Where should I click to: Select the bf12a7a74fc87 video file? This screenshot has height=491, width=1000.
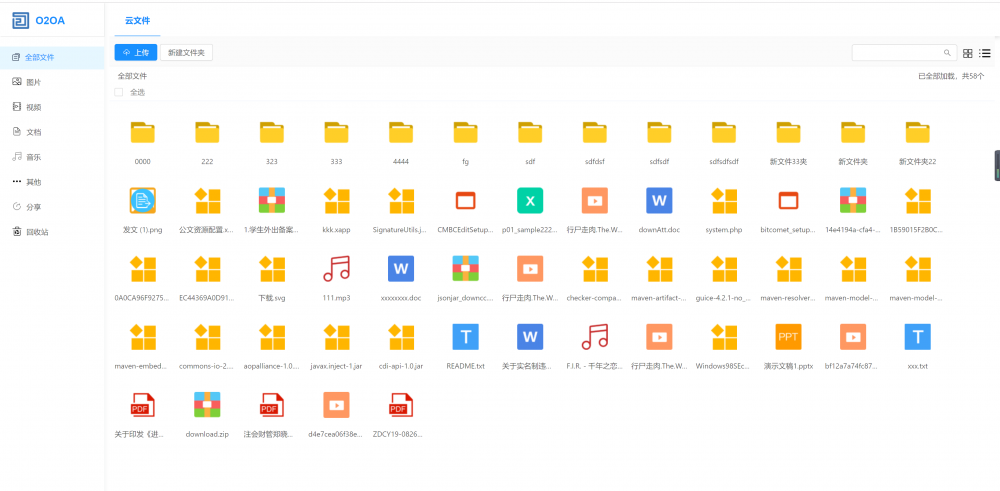tap(853, 337)
